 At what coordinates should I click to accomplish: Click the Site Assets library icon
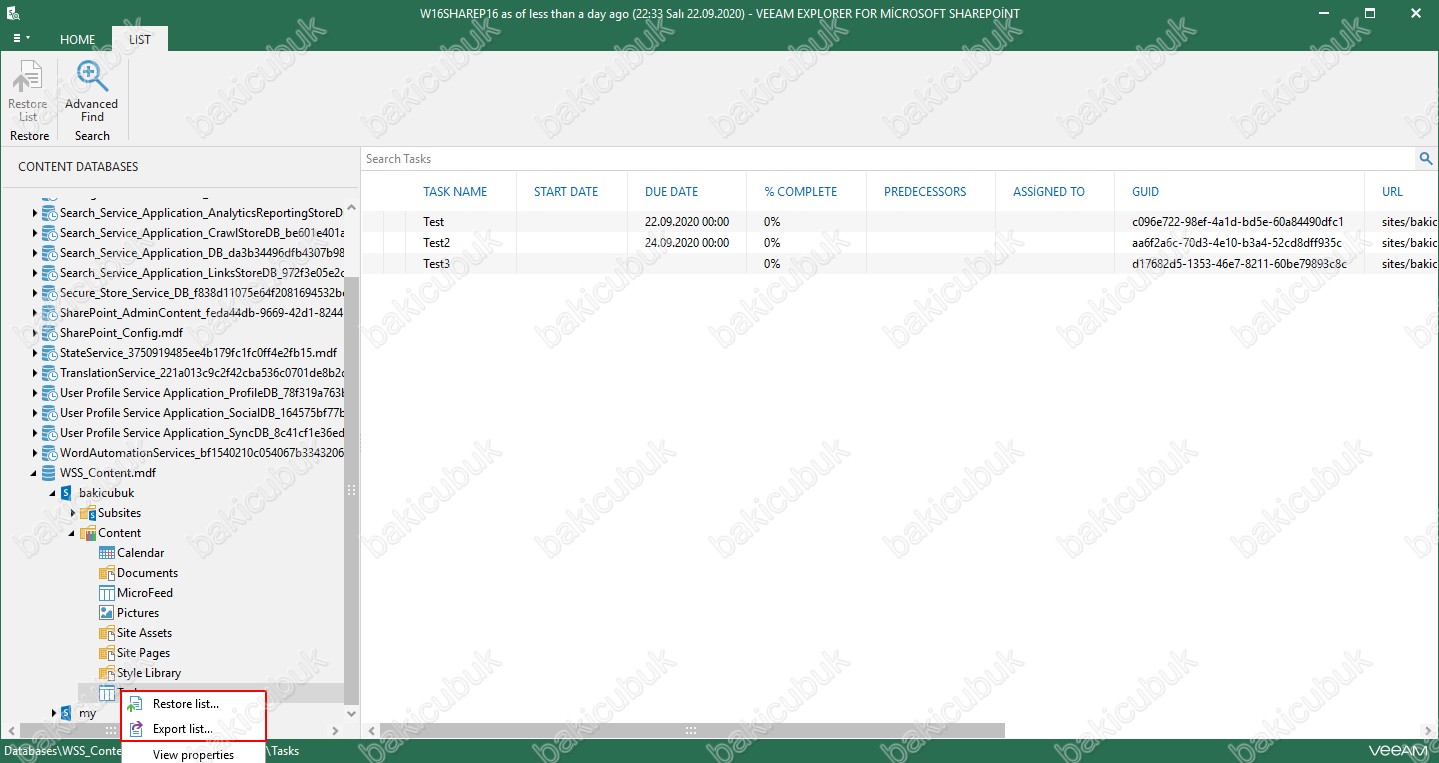click(x=107, y=633)
